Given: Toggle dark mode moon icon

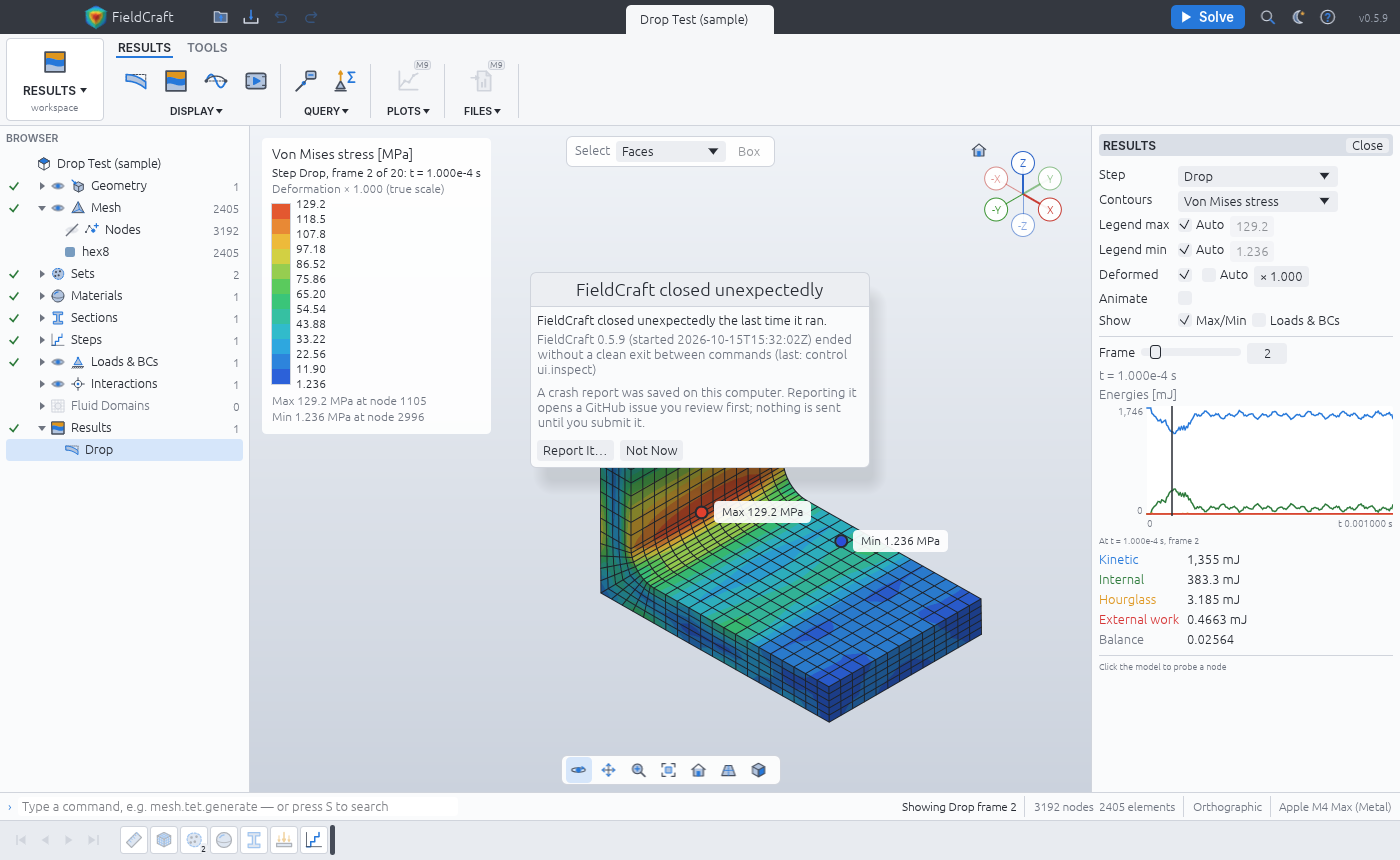Looking at the screenshot, I should pos(1298,17).
